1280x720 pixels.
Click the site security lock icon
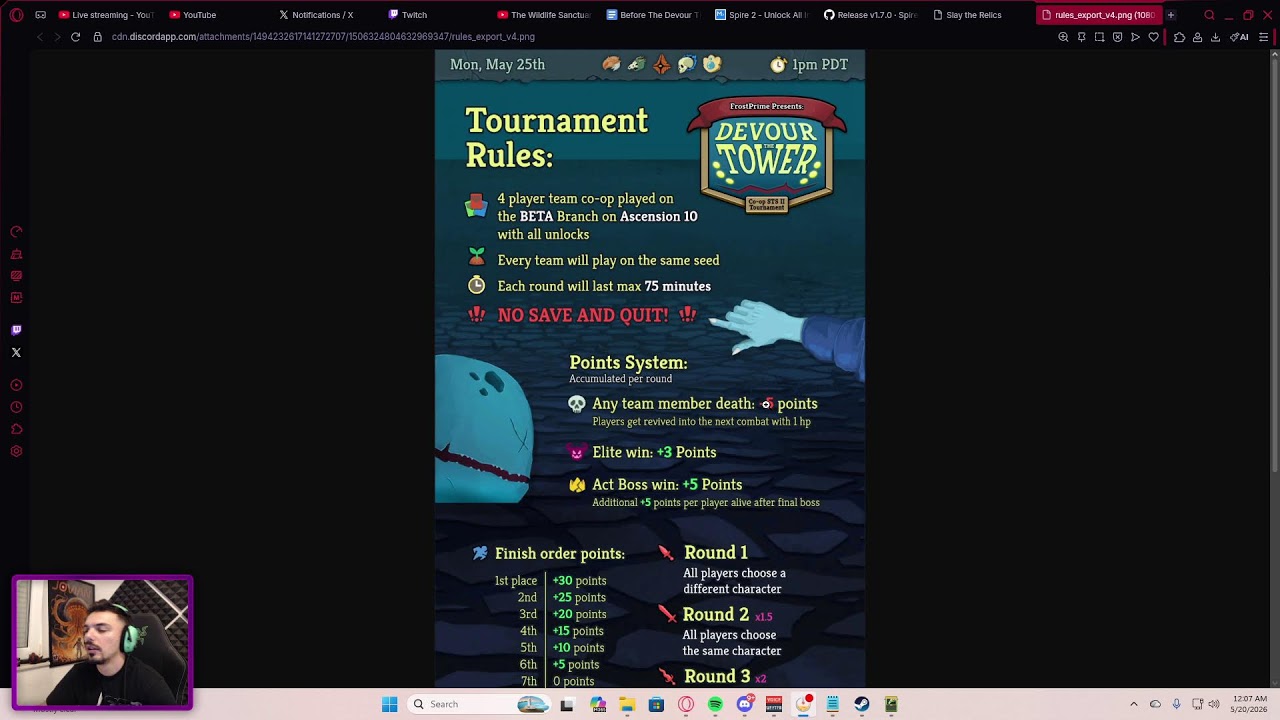click(x=97, y=37)
